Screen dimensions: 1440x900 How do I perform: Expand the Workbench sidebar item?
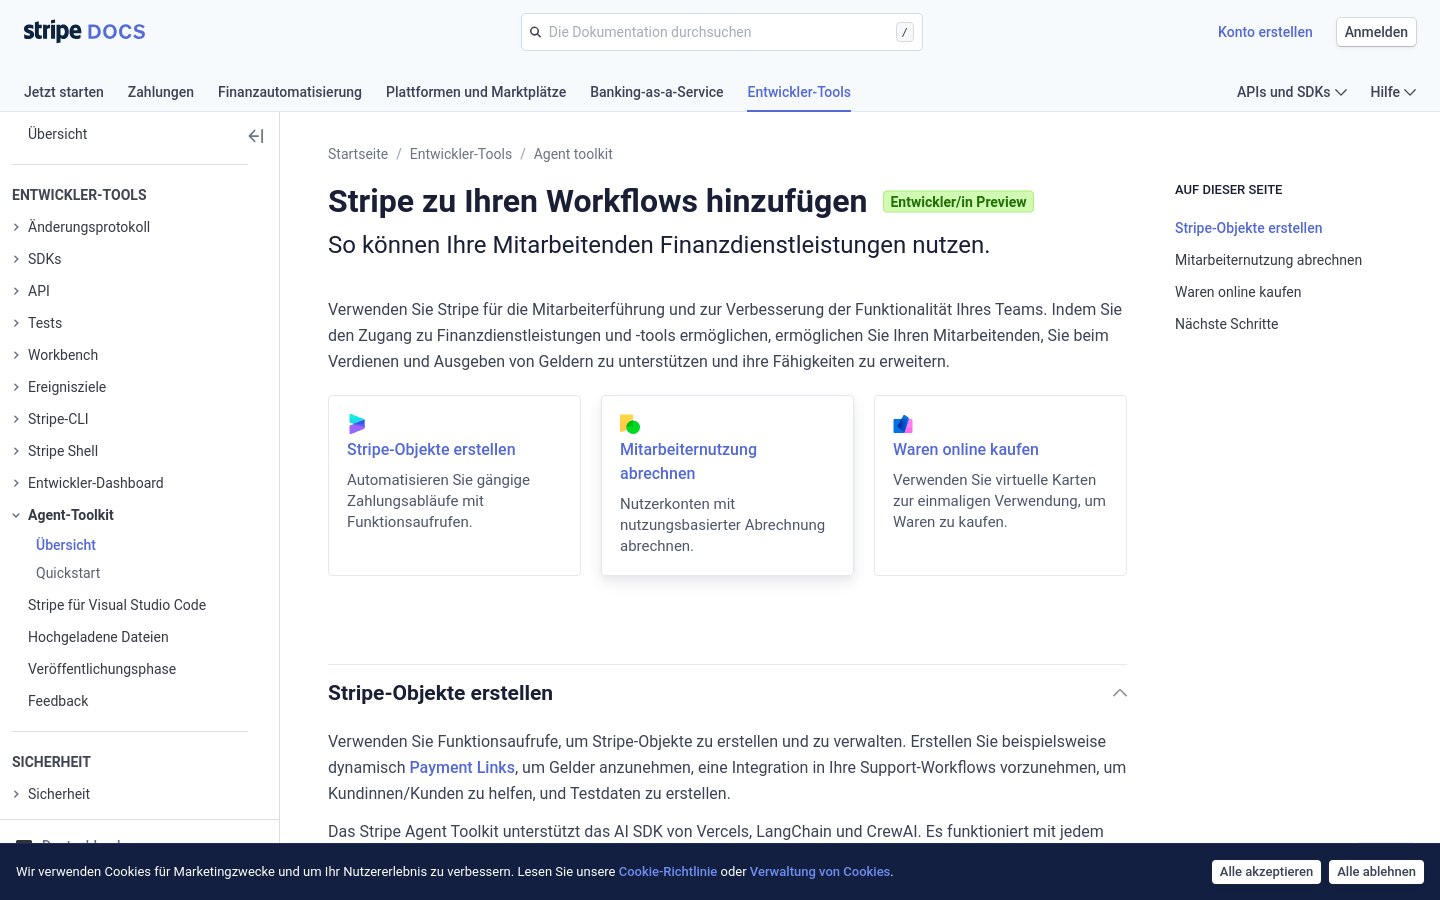coord(55,355)
